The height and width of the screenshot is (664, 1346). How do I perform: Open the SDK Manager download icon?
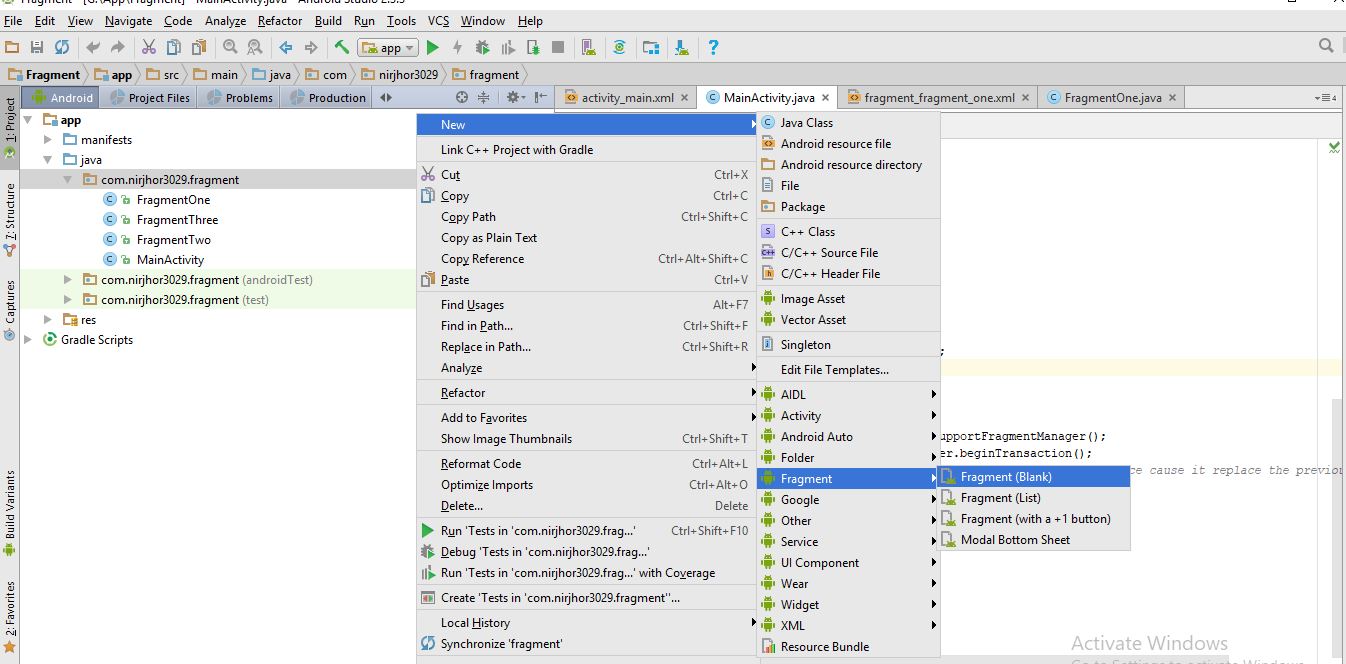click(x=682, y=47)
